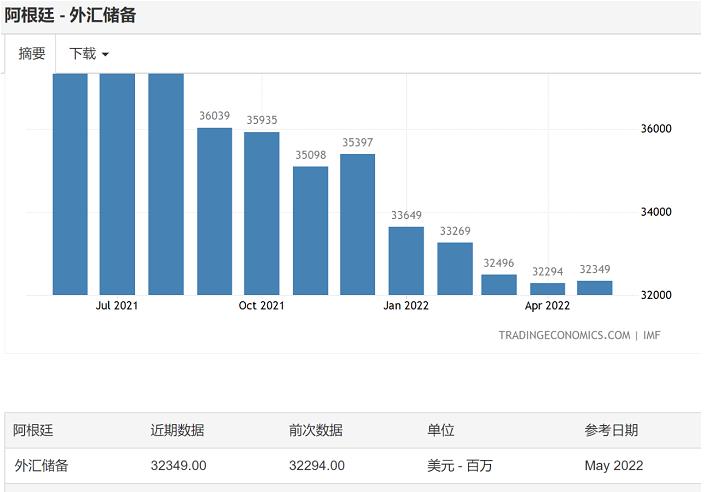
Task: Click the 32000 y-axis value
Action: point(656,295)
